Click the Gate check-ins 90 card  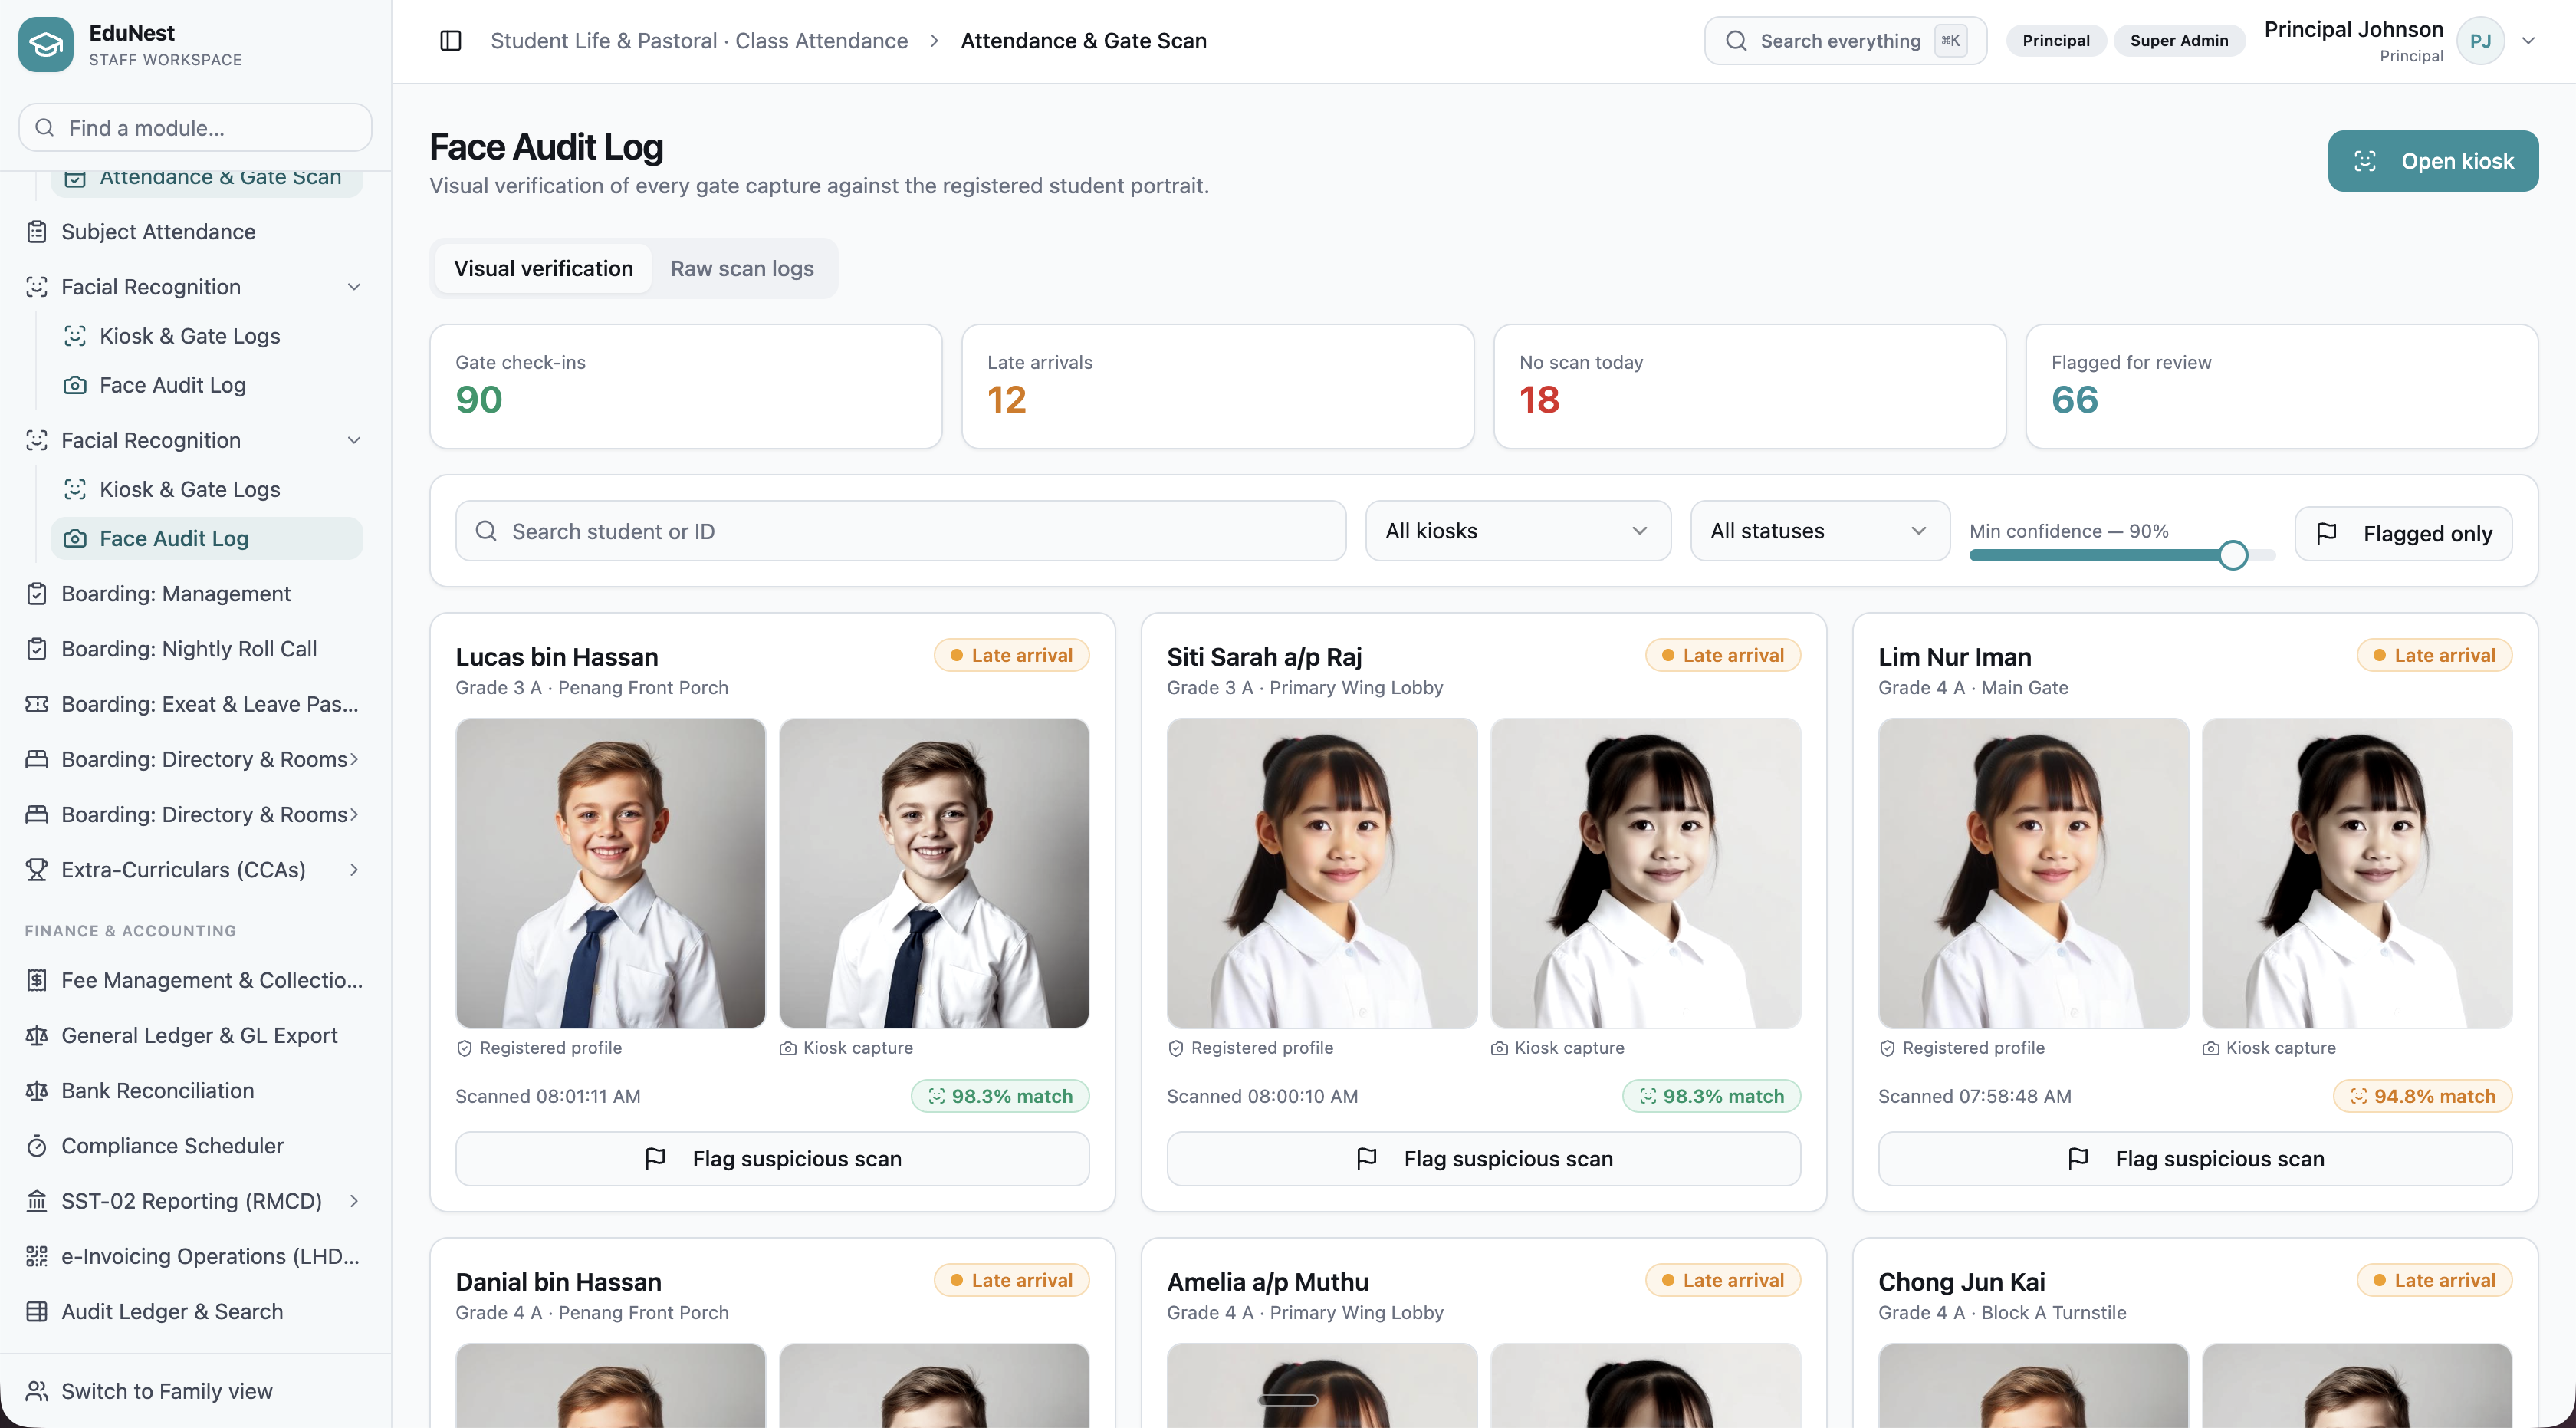pyautogui.click(x=686, y=386)
